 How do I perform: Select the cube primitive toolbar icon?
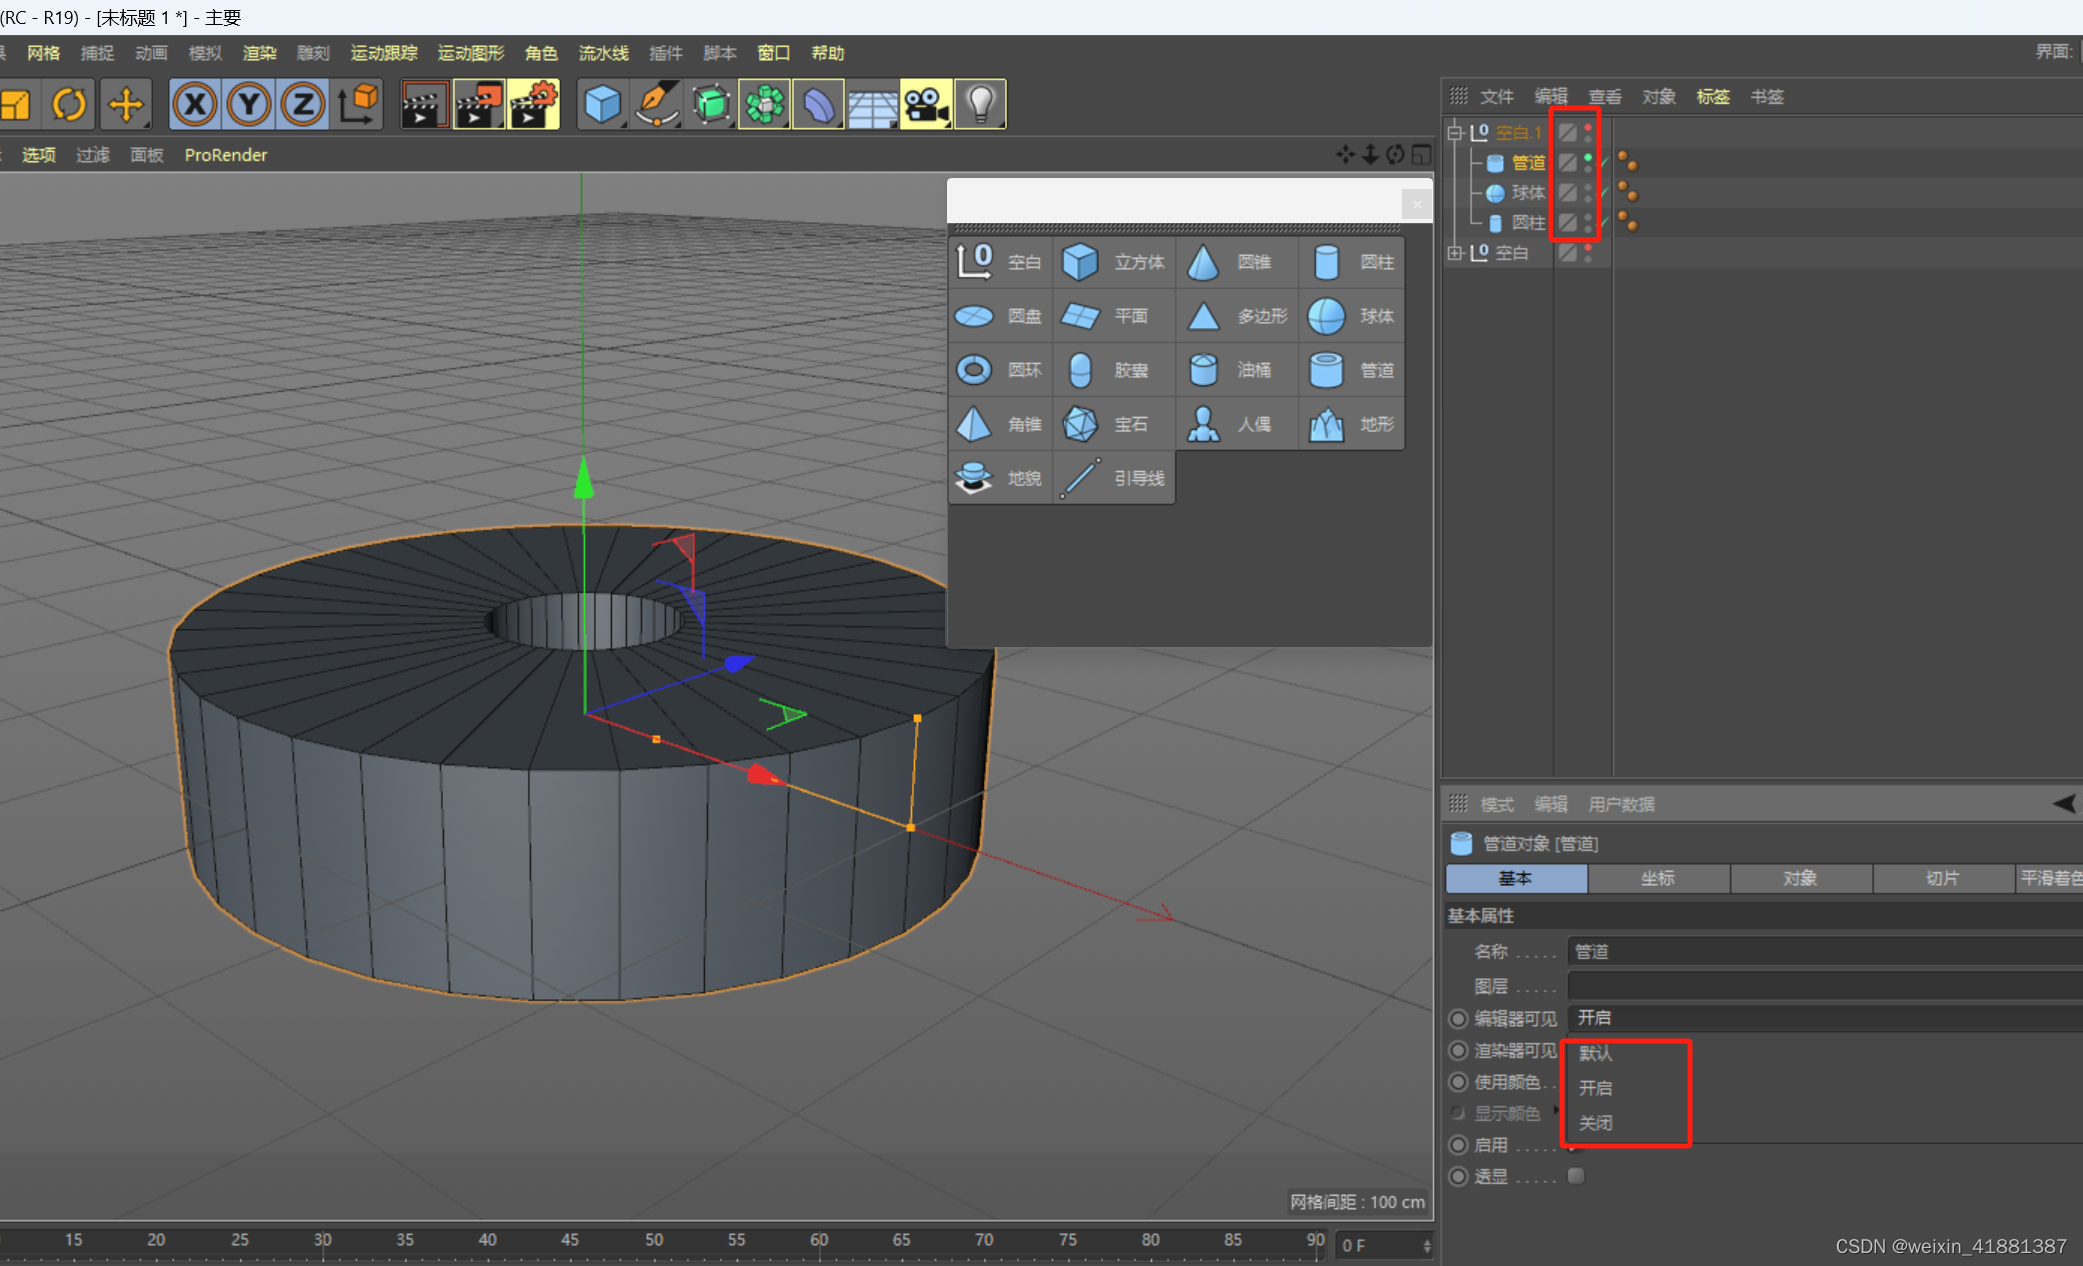602,104
